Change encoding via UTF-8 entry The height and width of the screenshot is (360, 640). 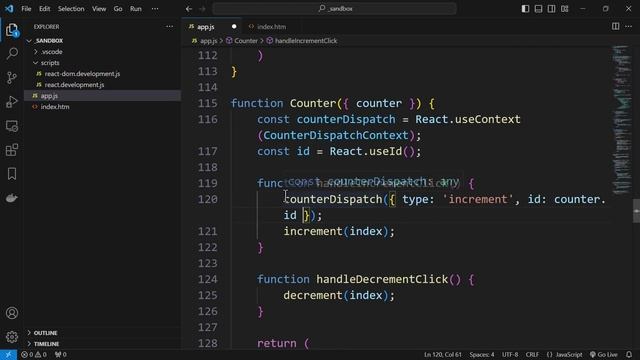coord(510,355)
